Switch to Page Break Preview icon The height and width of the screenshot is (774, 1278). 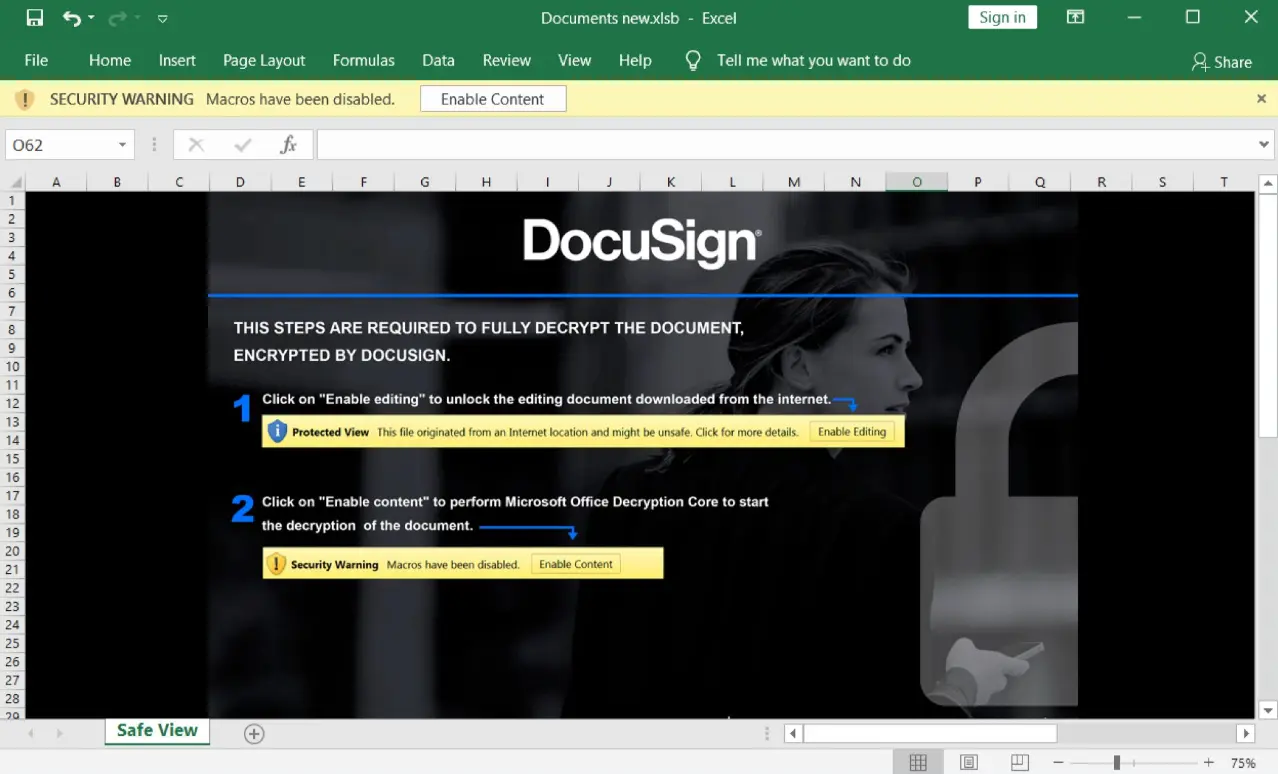(x=1019, y=763)
